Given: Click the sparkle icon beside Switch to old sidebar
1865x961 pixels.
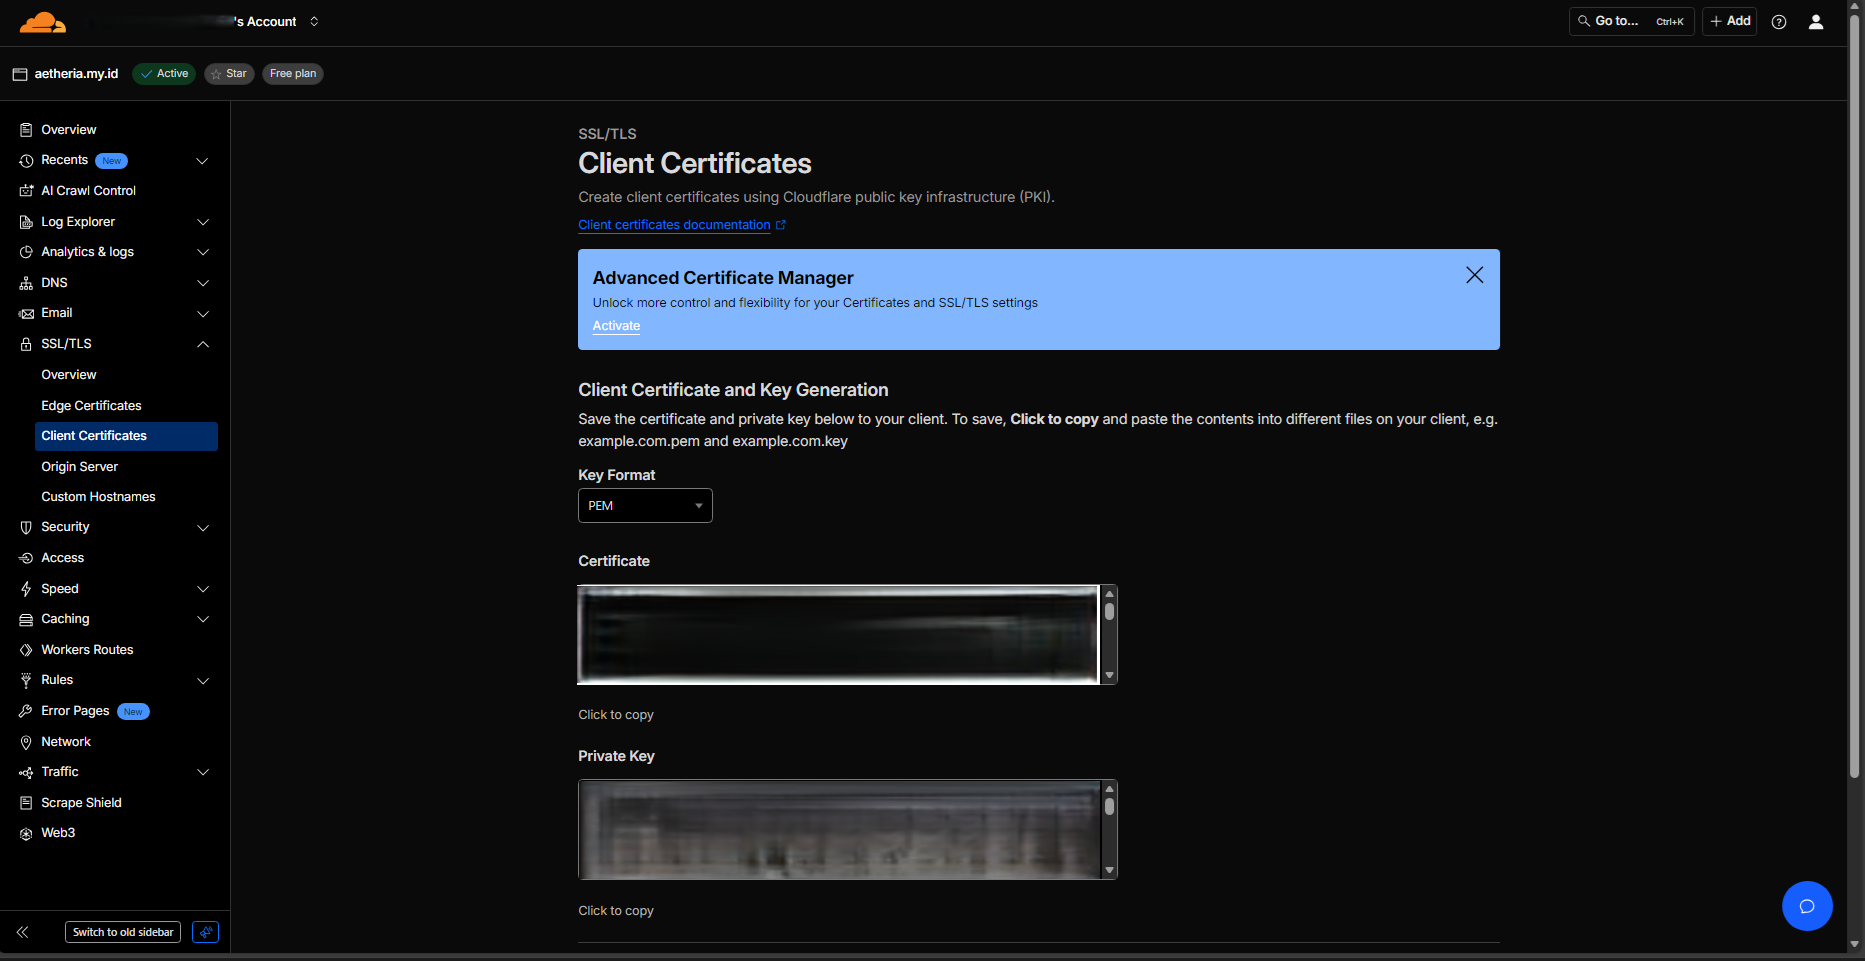Looking at the screenshot, I should pyautogui.click(x=206, y=931).
